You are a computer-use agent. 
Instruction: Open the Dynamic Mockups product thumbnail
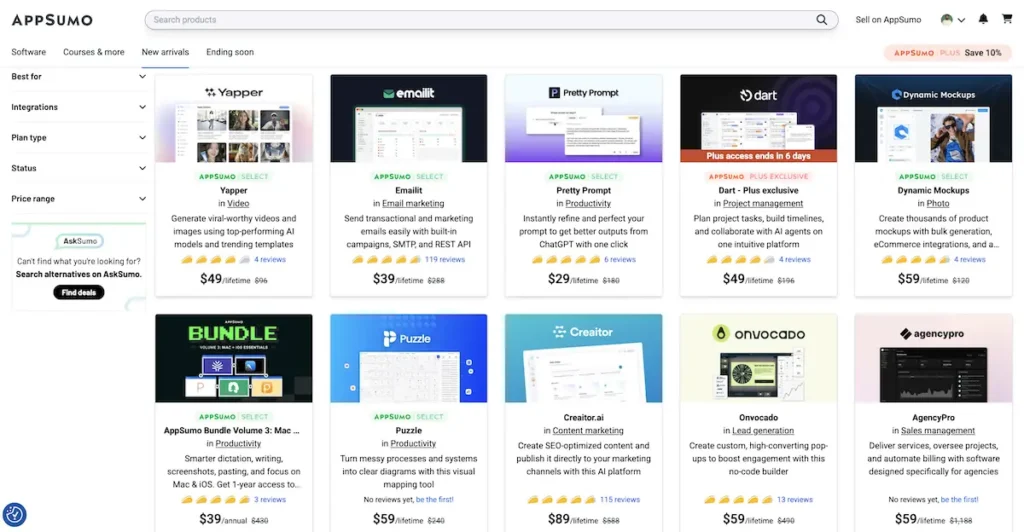933,118
